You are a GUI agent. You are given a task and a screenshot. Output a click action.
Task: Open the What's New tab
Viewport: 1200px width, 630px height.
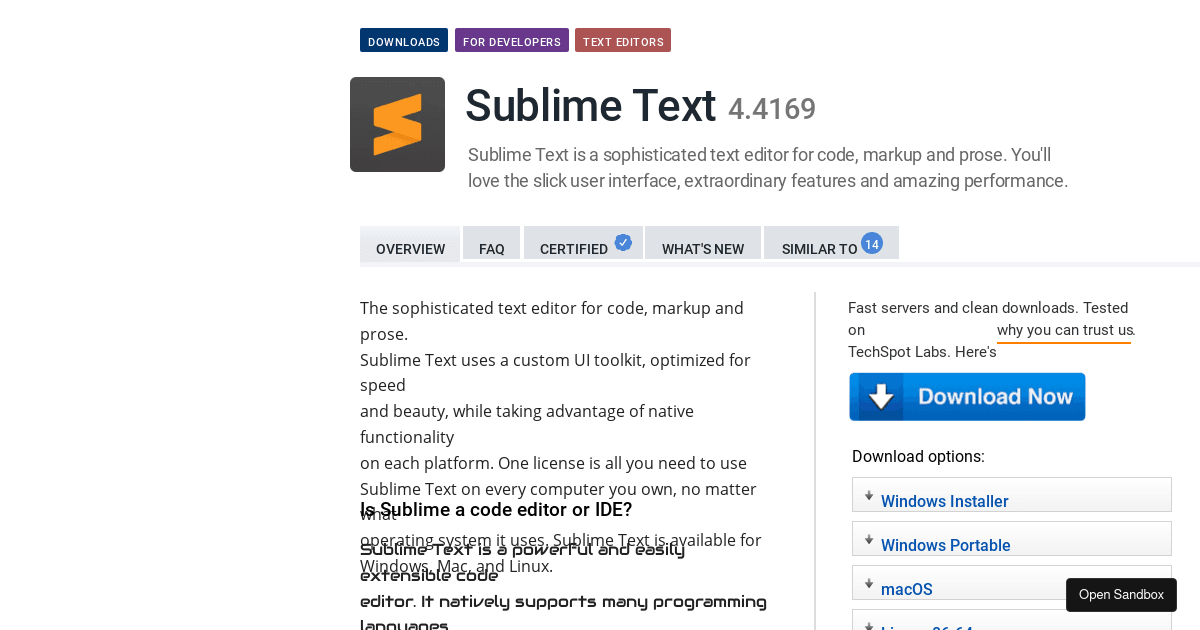pos(703,249)
